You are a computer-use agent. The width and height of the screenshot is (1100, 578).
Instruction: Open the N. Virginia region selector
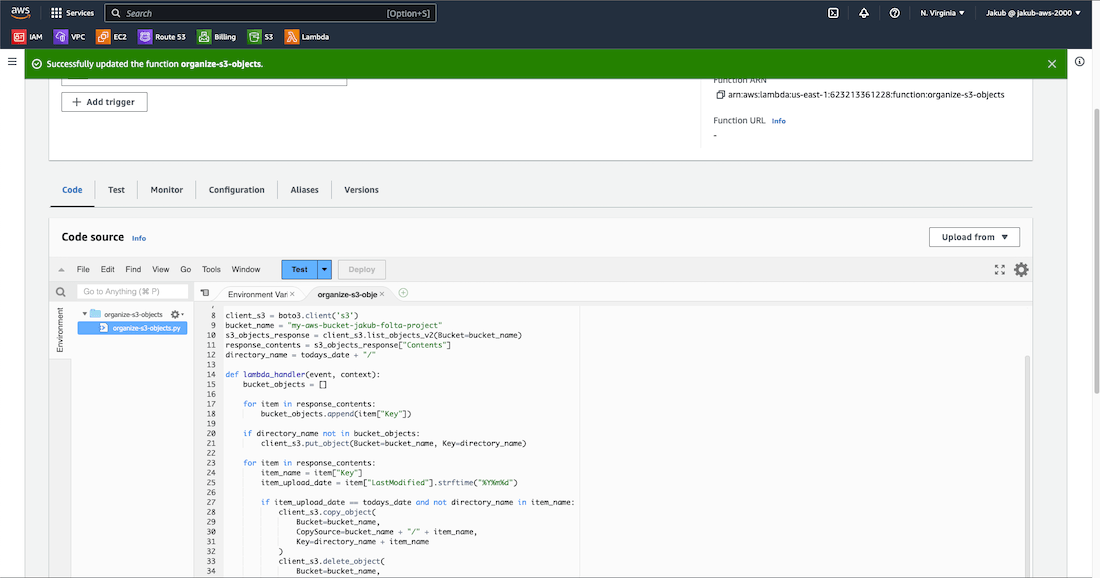tap(942, 13)
